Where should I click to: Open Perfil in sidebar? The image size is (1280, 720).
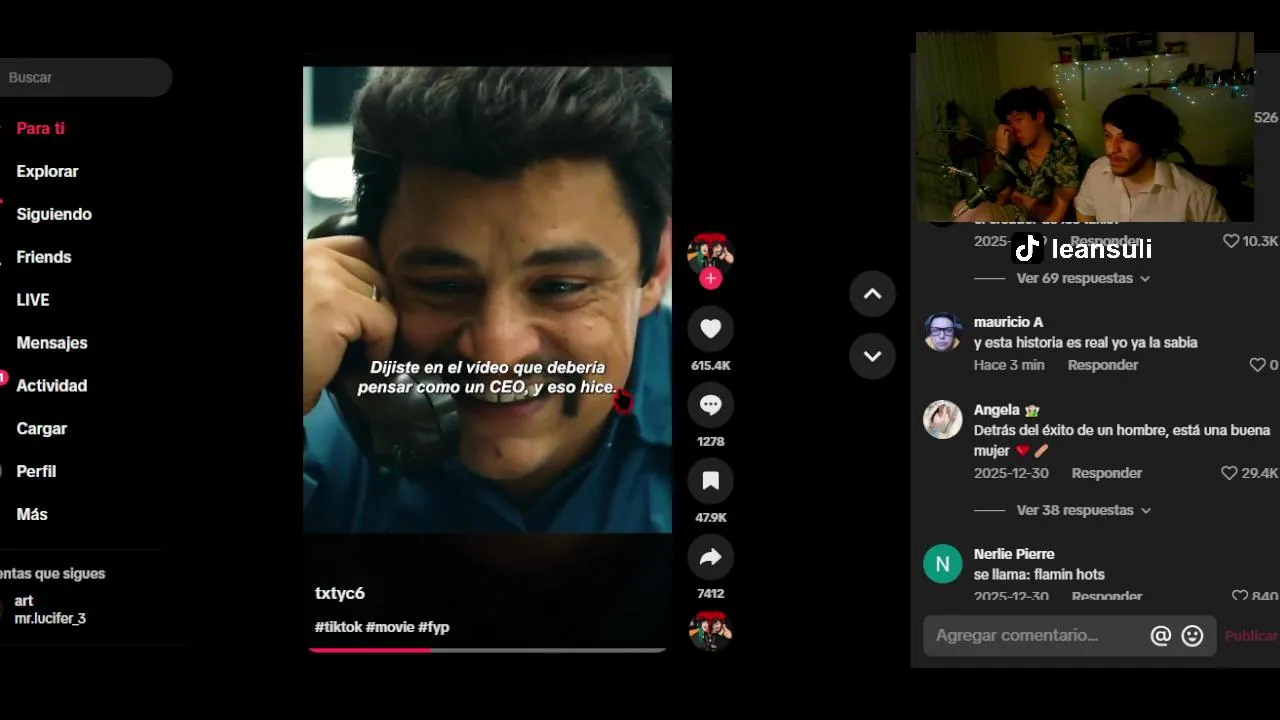coord(36,472)
